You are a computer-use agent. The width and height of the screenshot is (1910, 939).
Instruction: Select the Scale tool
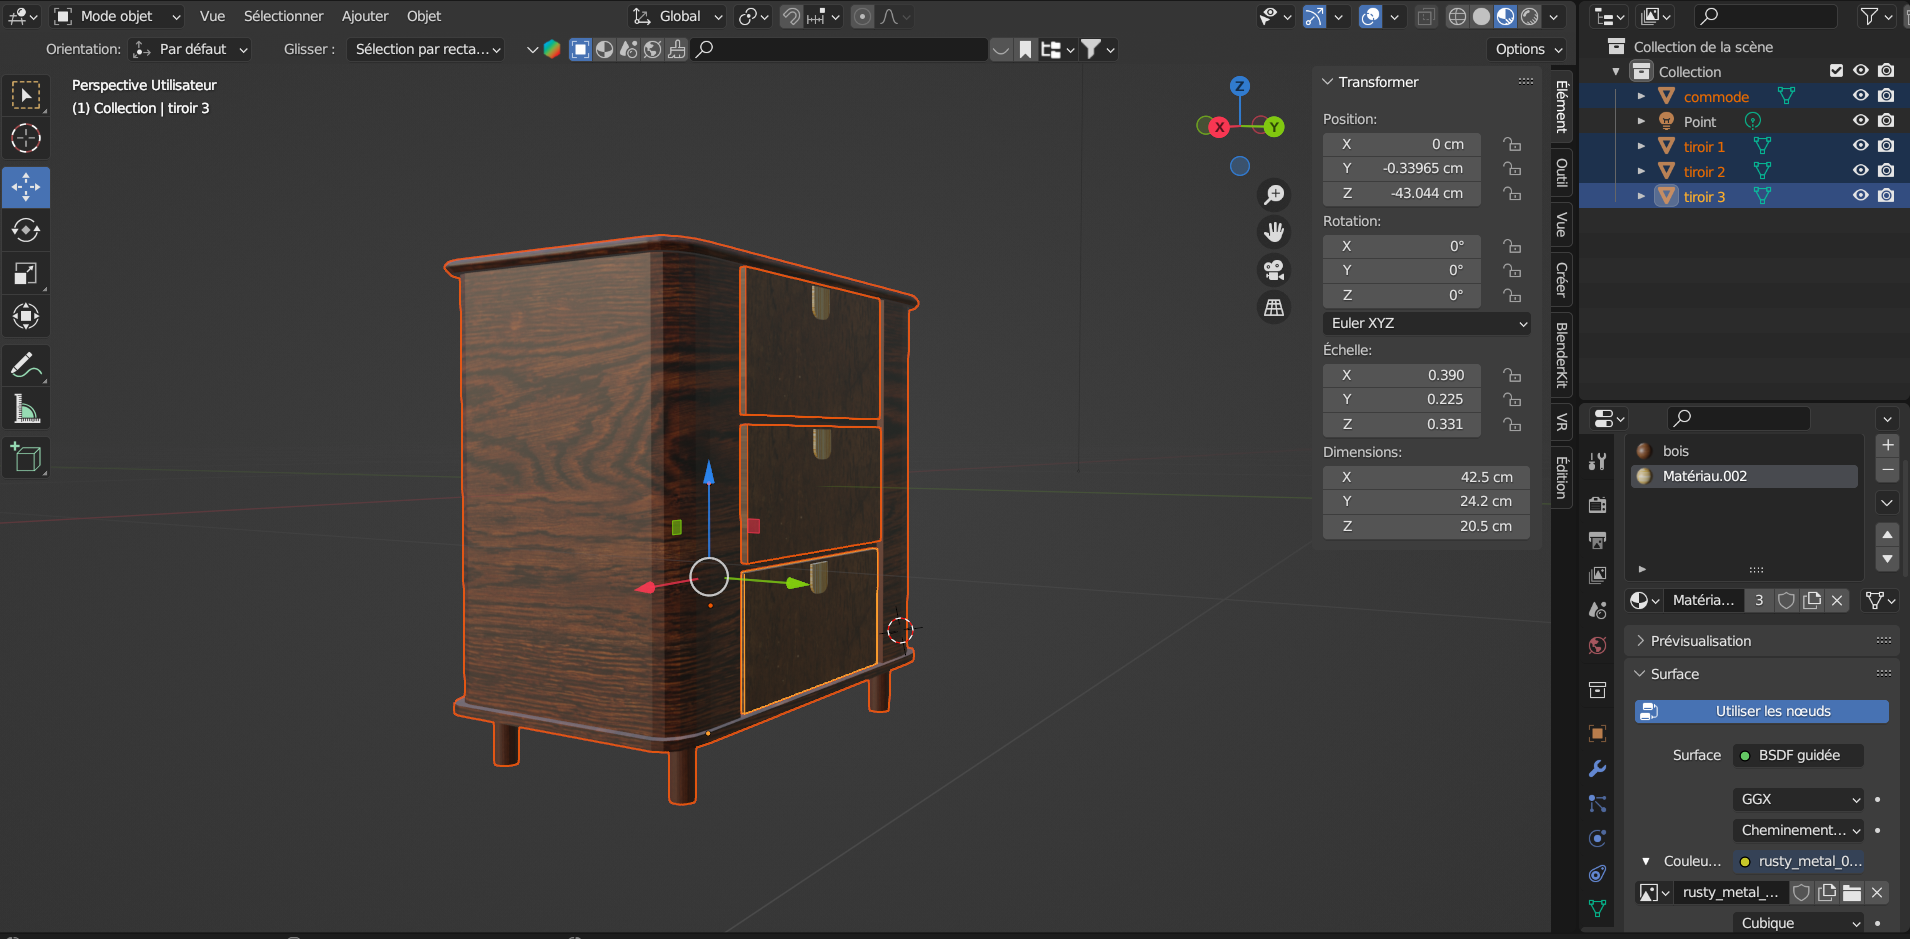(x=26, y=273)
